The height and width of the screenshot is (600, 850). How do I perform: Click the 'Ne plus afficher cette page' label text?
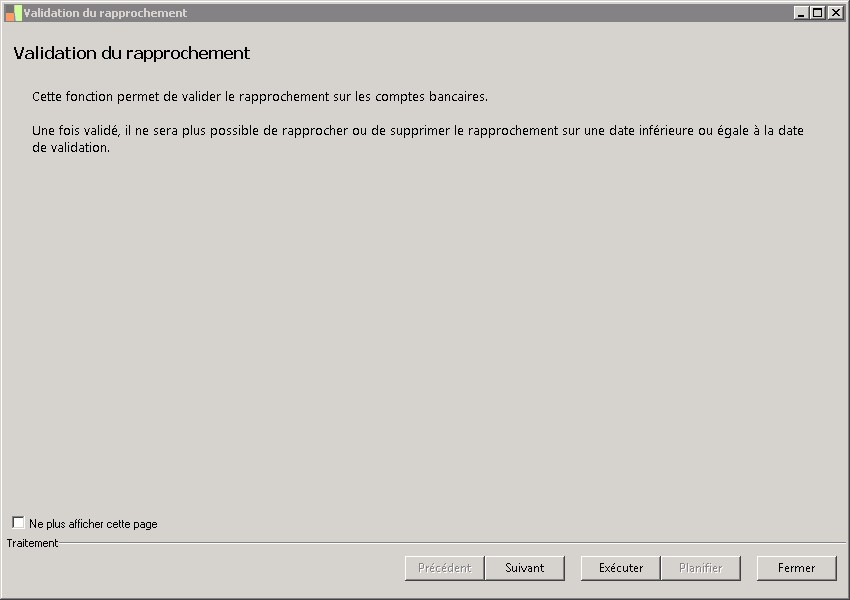93,524
